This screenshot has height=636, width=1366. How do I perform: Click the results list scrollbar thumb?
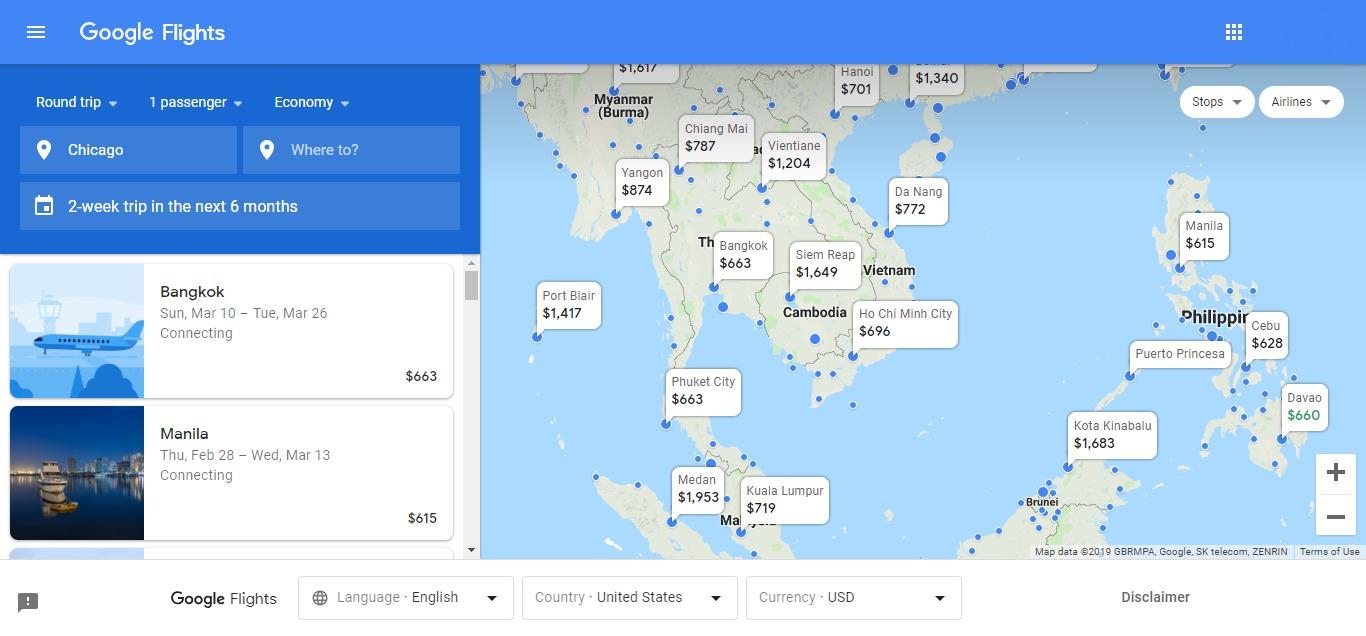[x=471, y=286]
